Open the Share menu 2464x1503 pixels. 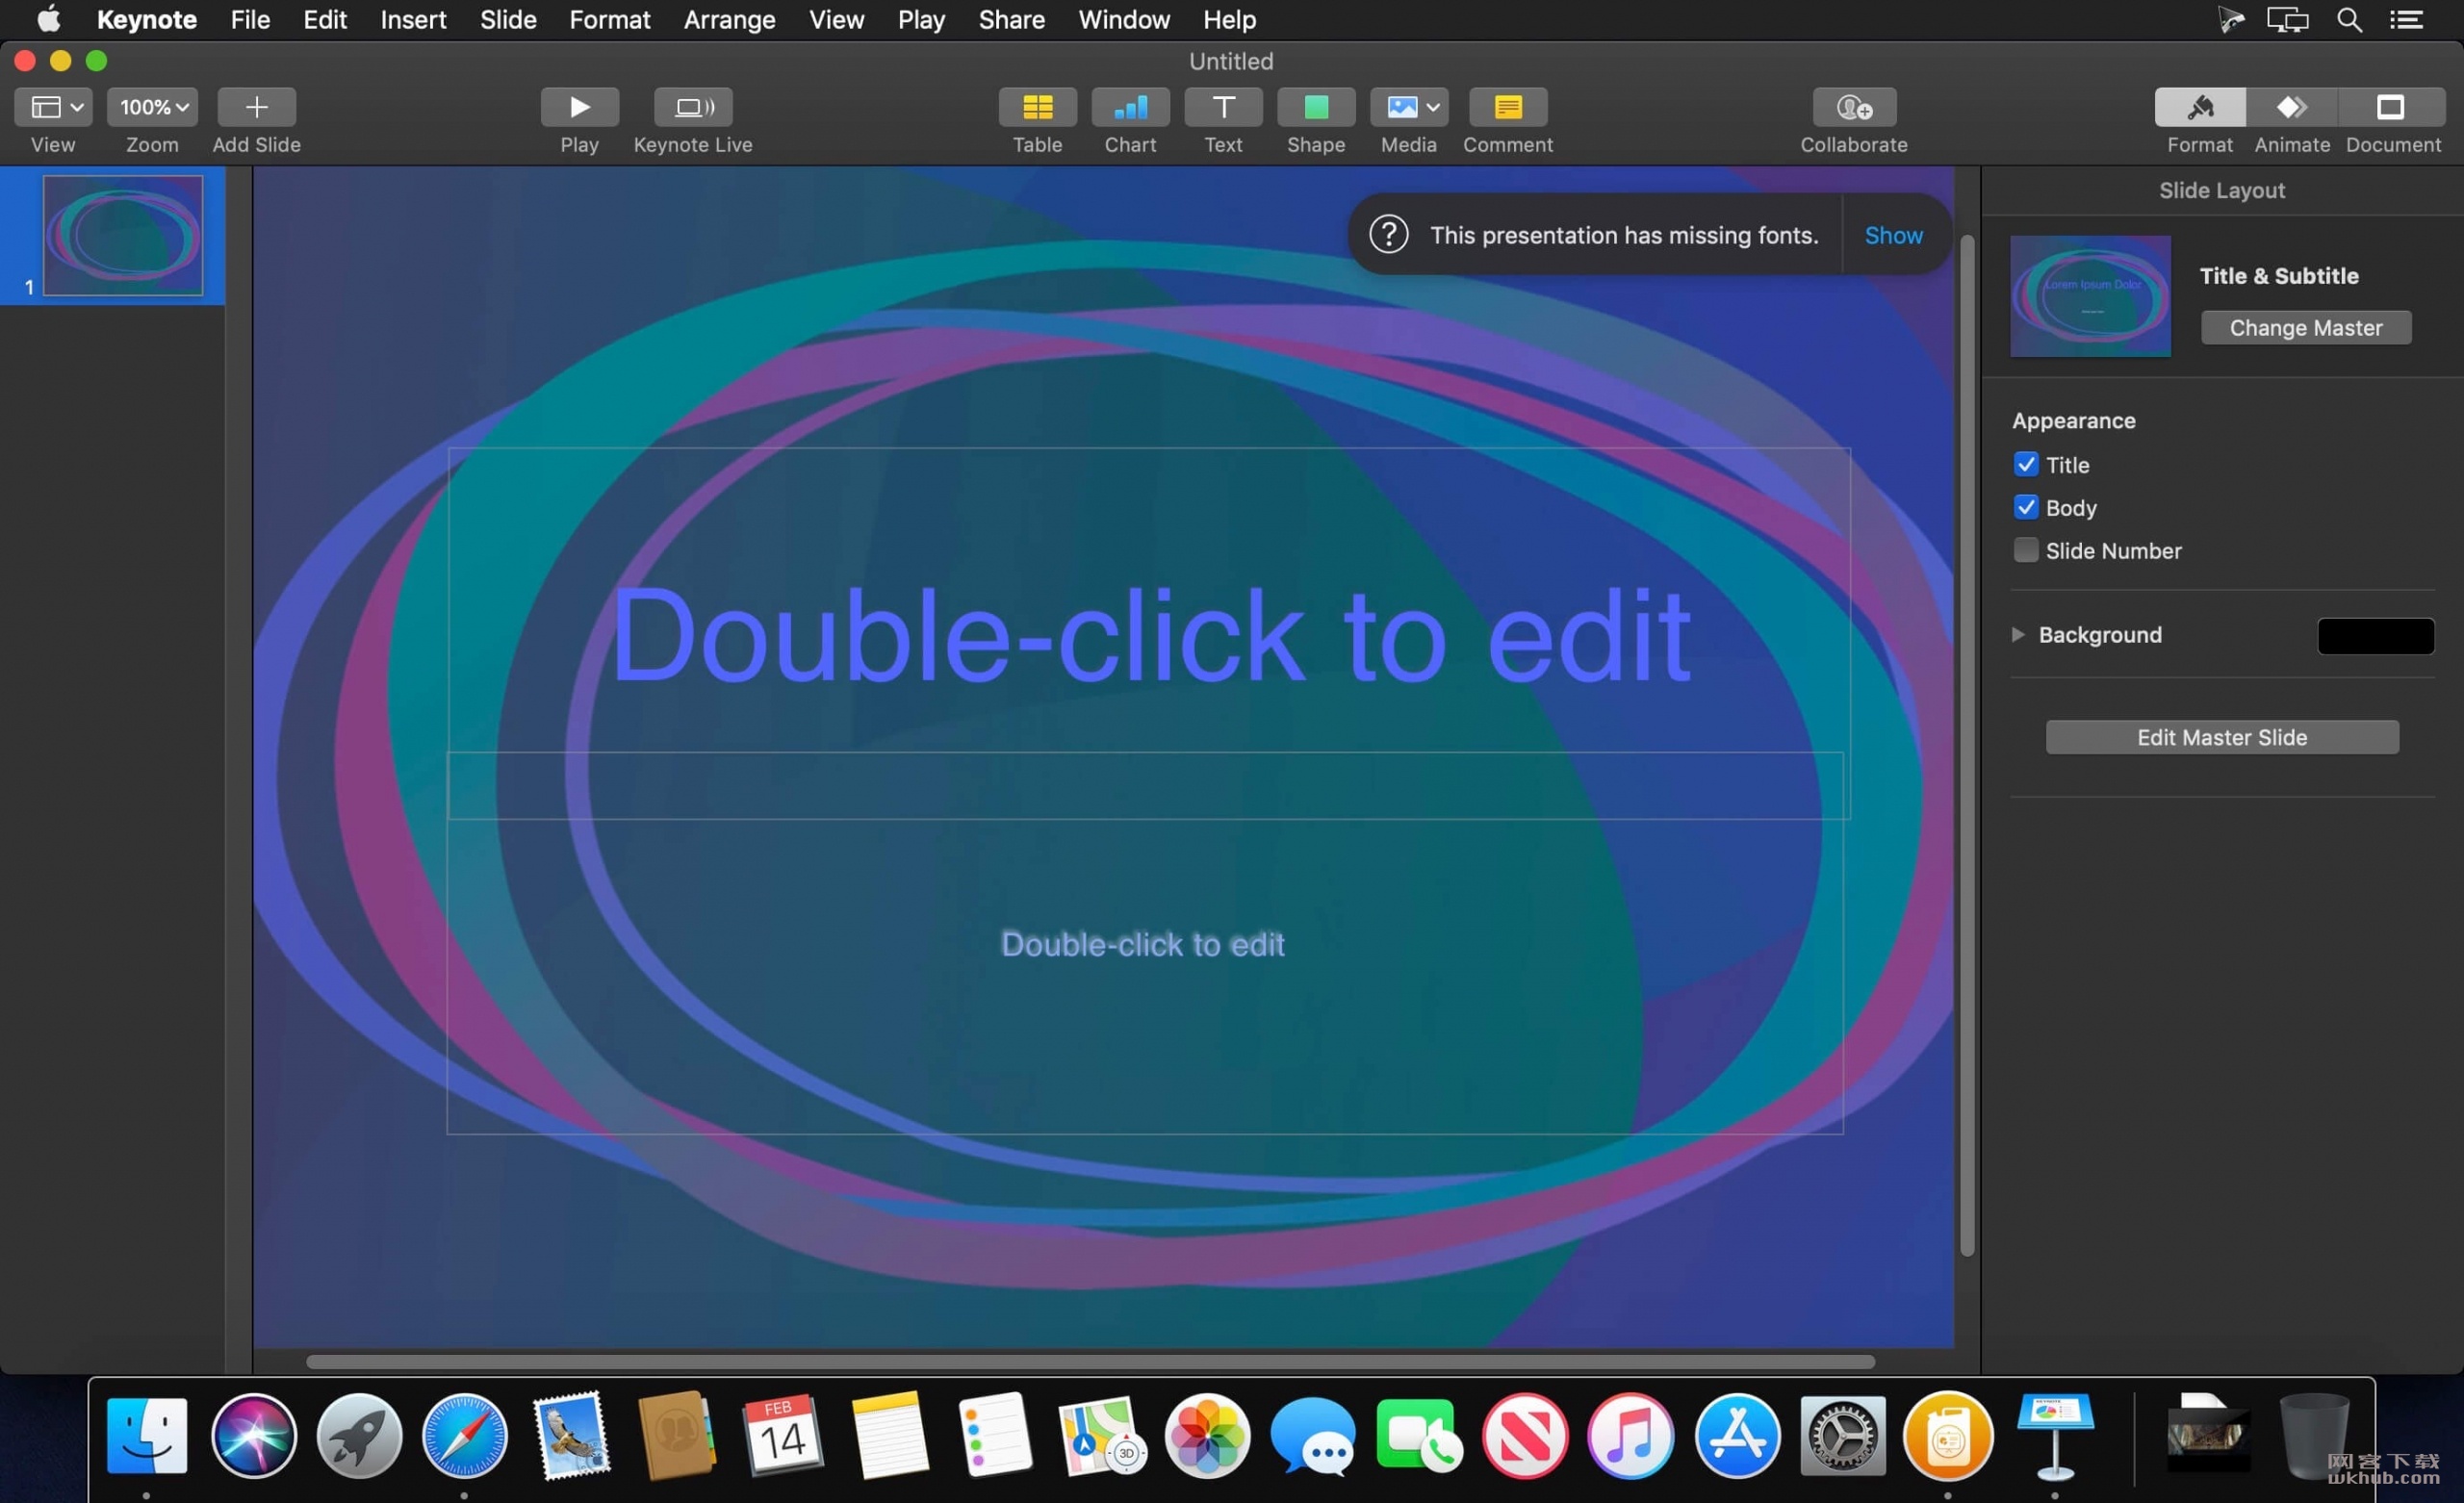[1011, 20]
